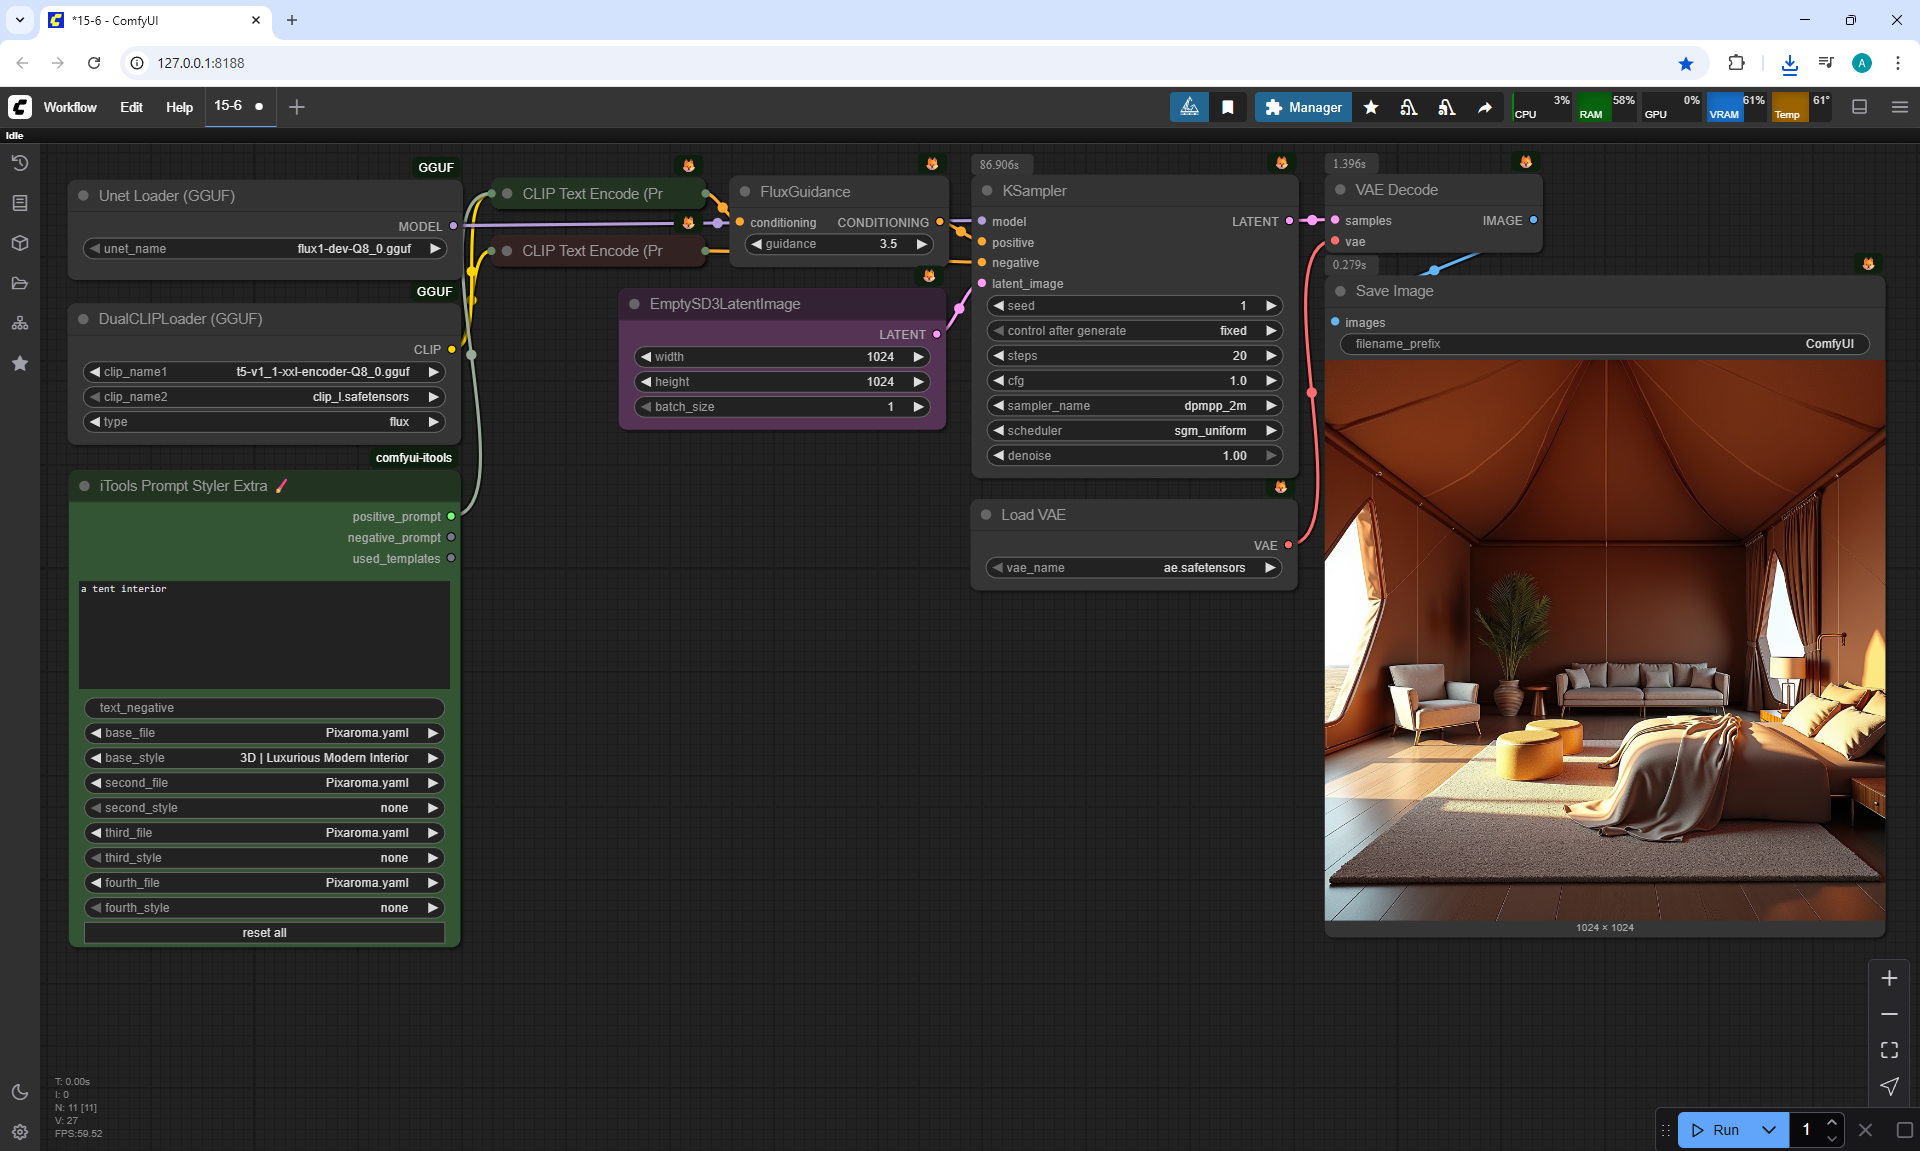This screenshot has width=1920, height=1151.
Task: Open the Edit menu
Action: pyautogui.click(x=131, y=107)
